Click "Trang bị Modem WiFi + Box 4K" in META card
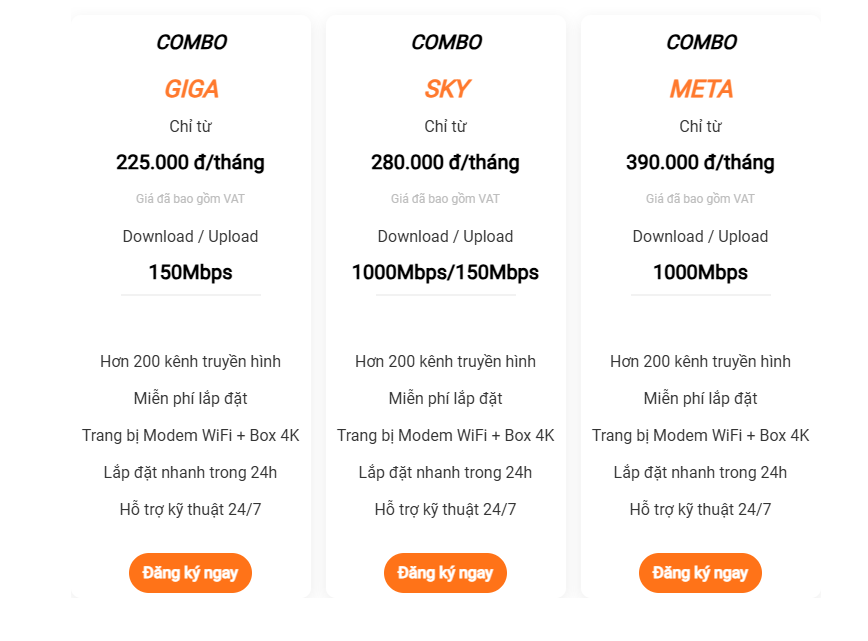Image resolution: width=868 pixels, height=641 pixels. pos(700,435)
